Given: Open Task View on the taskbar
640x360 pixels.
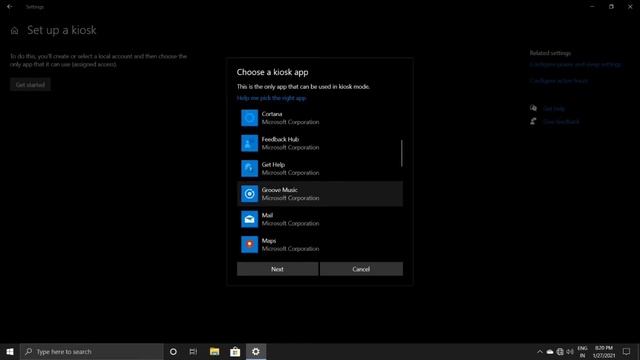Looking at the screenshot, I should coord(193,351).
